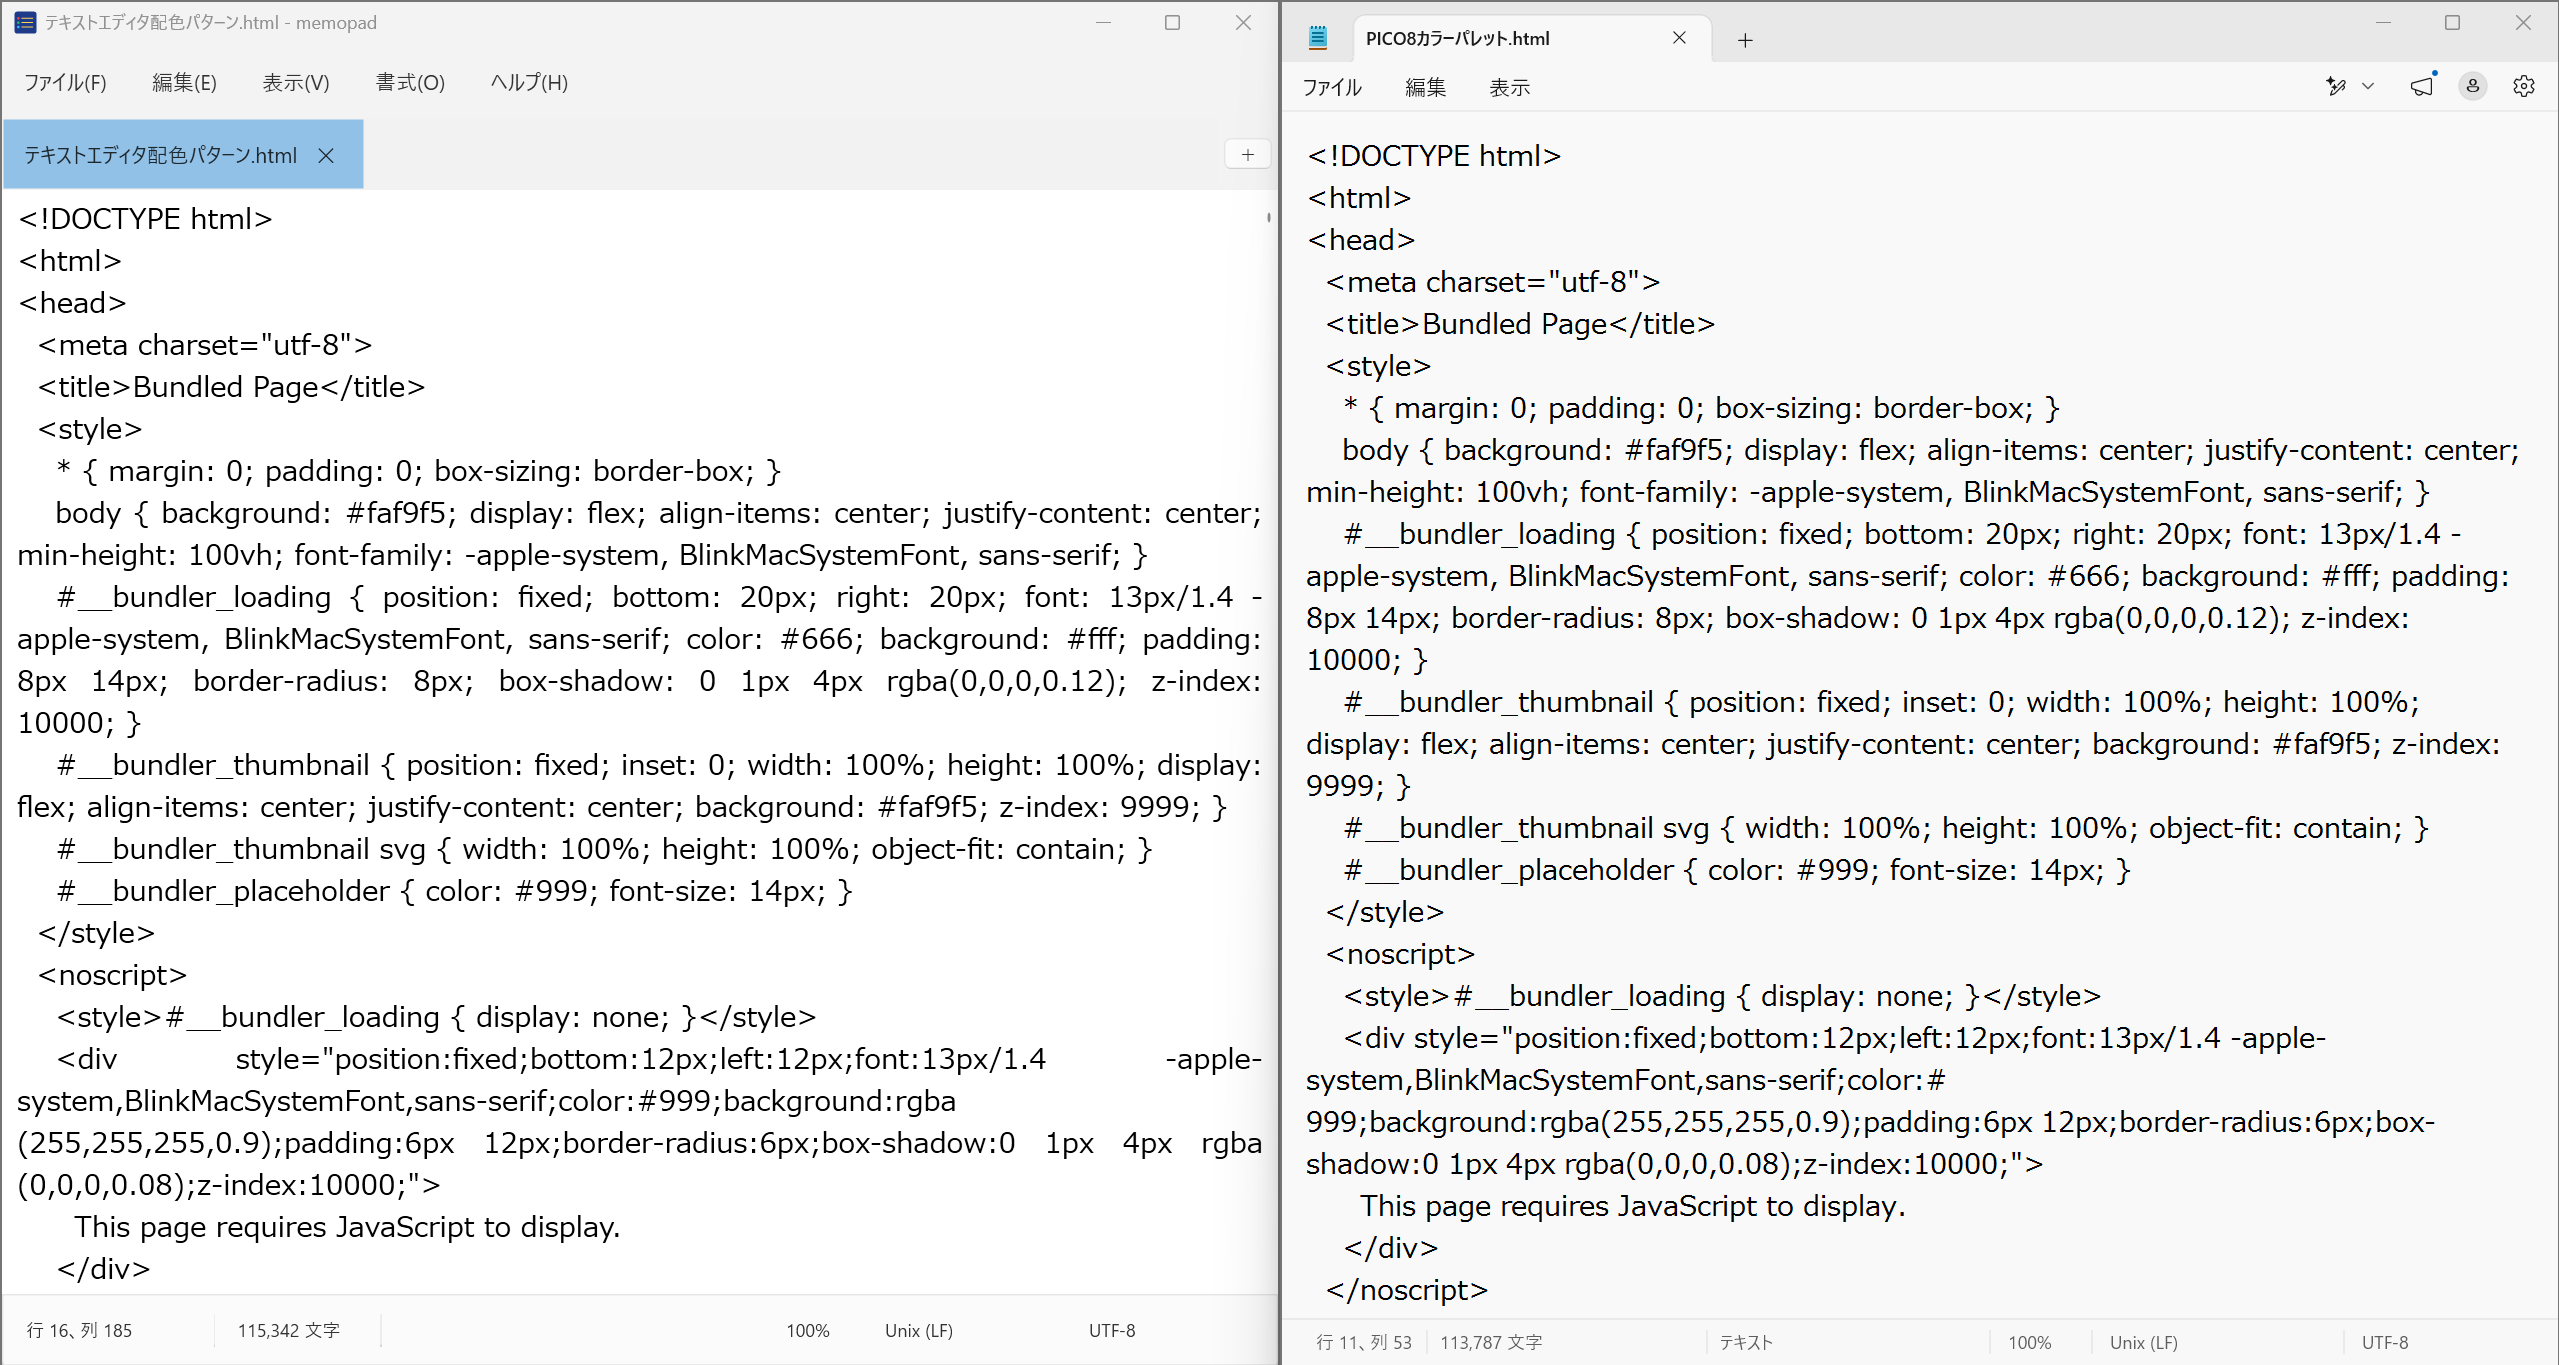The width and height of the screenshot is (2559, 1365).
Task: Open the account profile icon
Action: (2473, 86)
